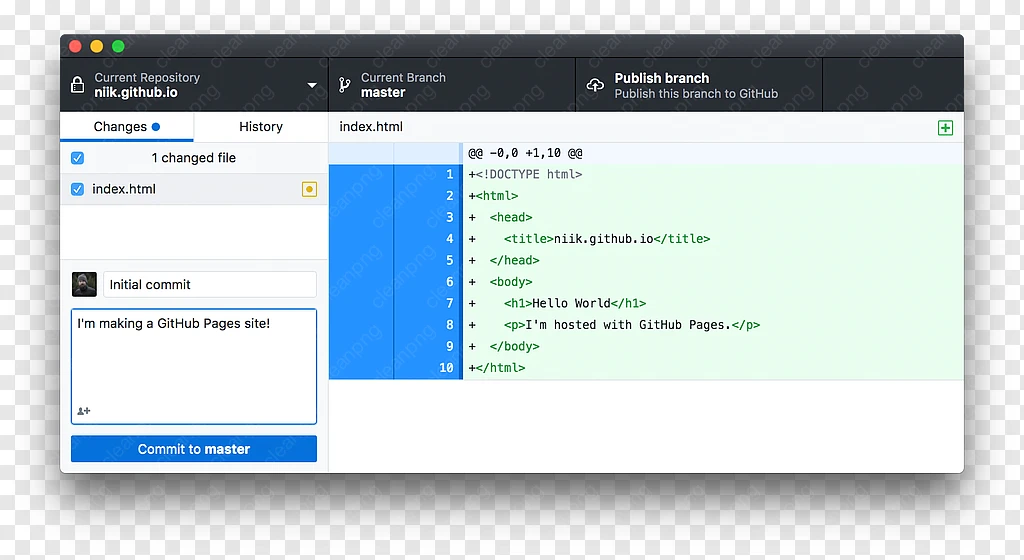Click the yellow minimize window button
The image size is (1024, 560).
[97, 46]
